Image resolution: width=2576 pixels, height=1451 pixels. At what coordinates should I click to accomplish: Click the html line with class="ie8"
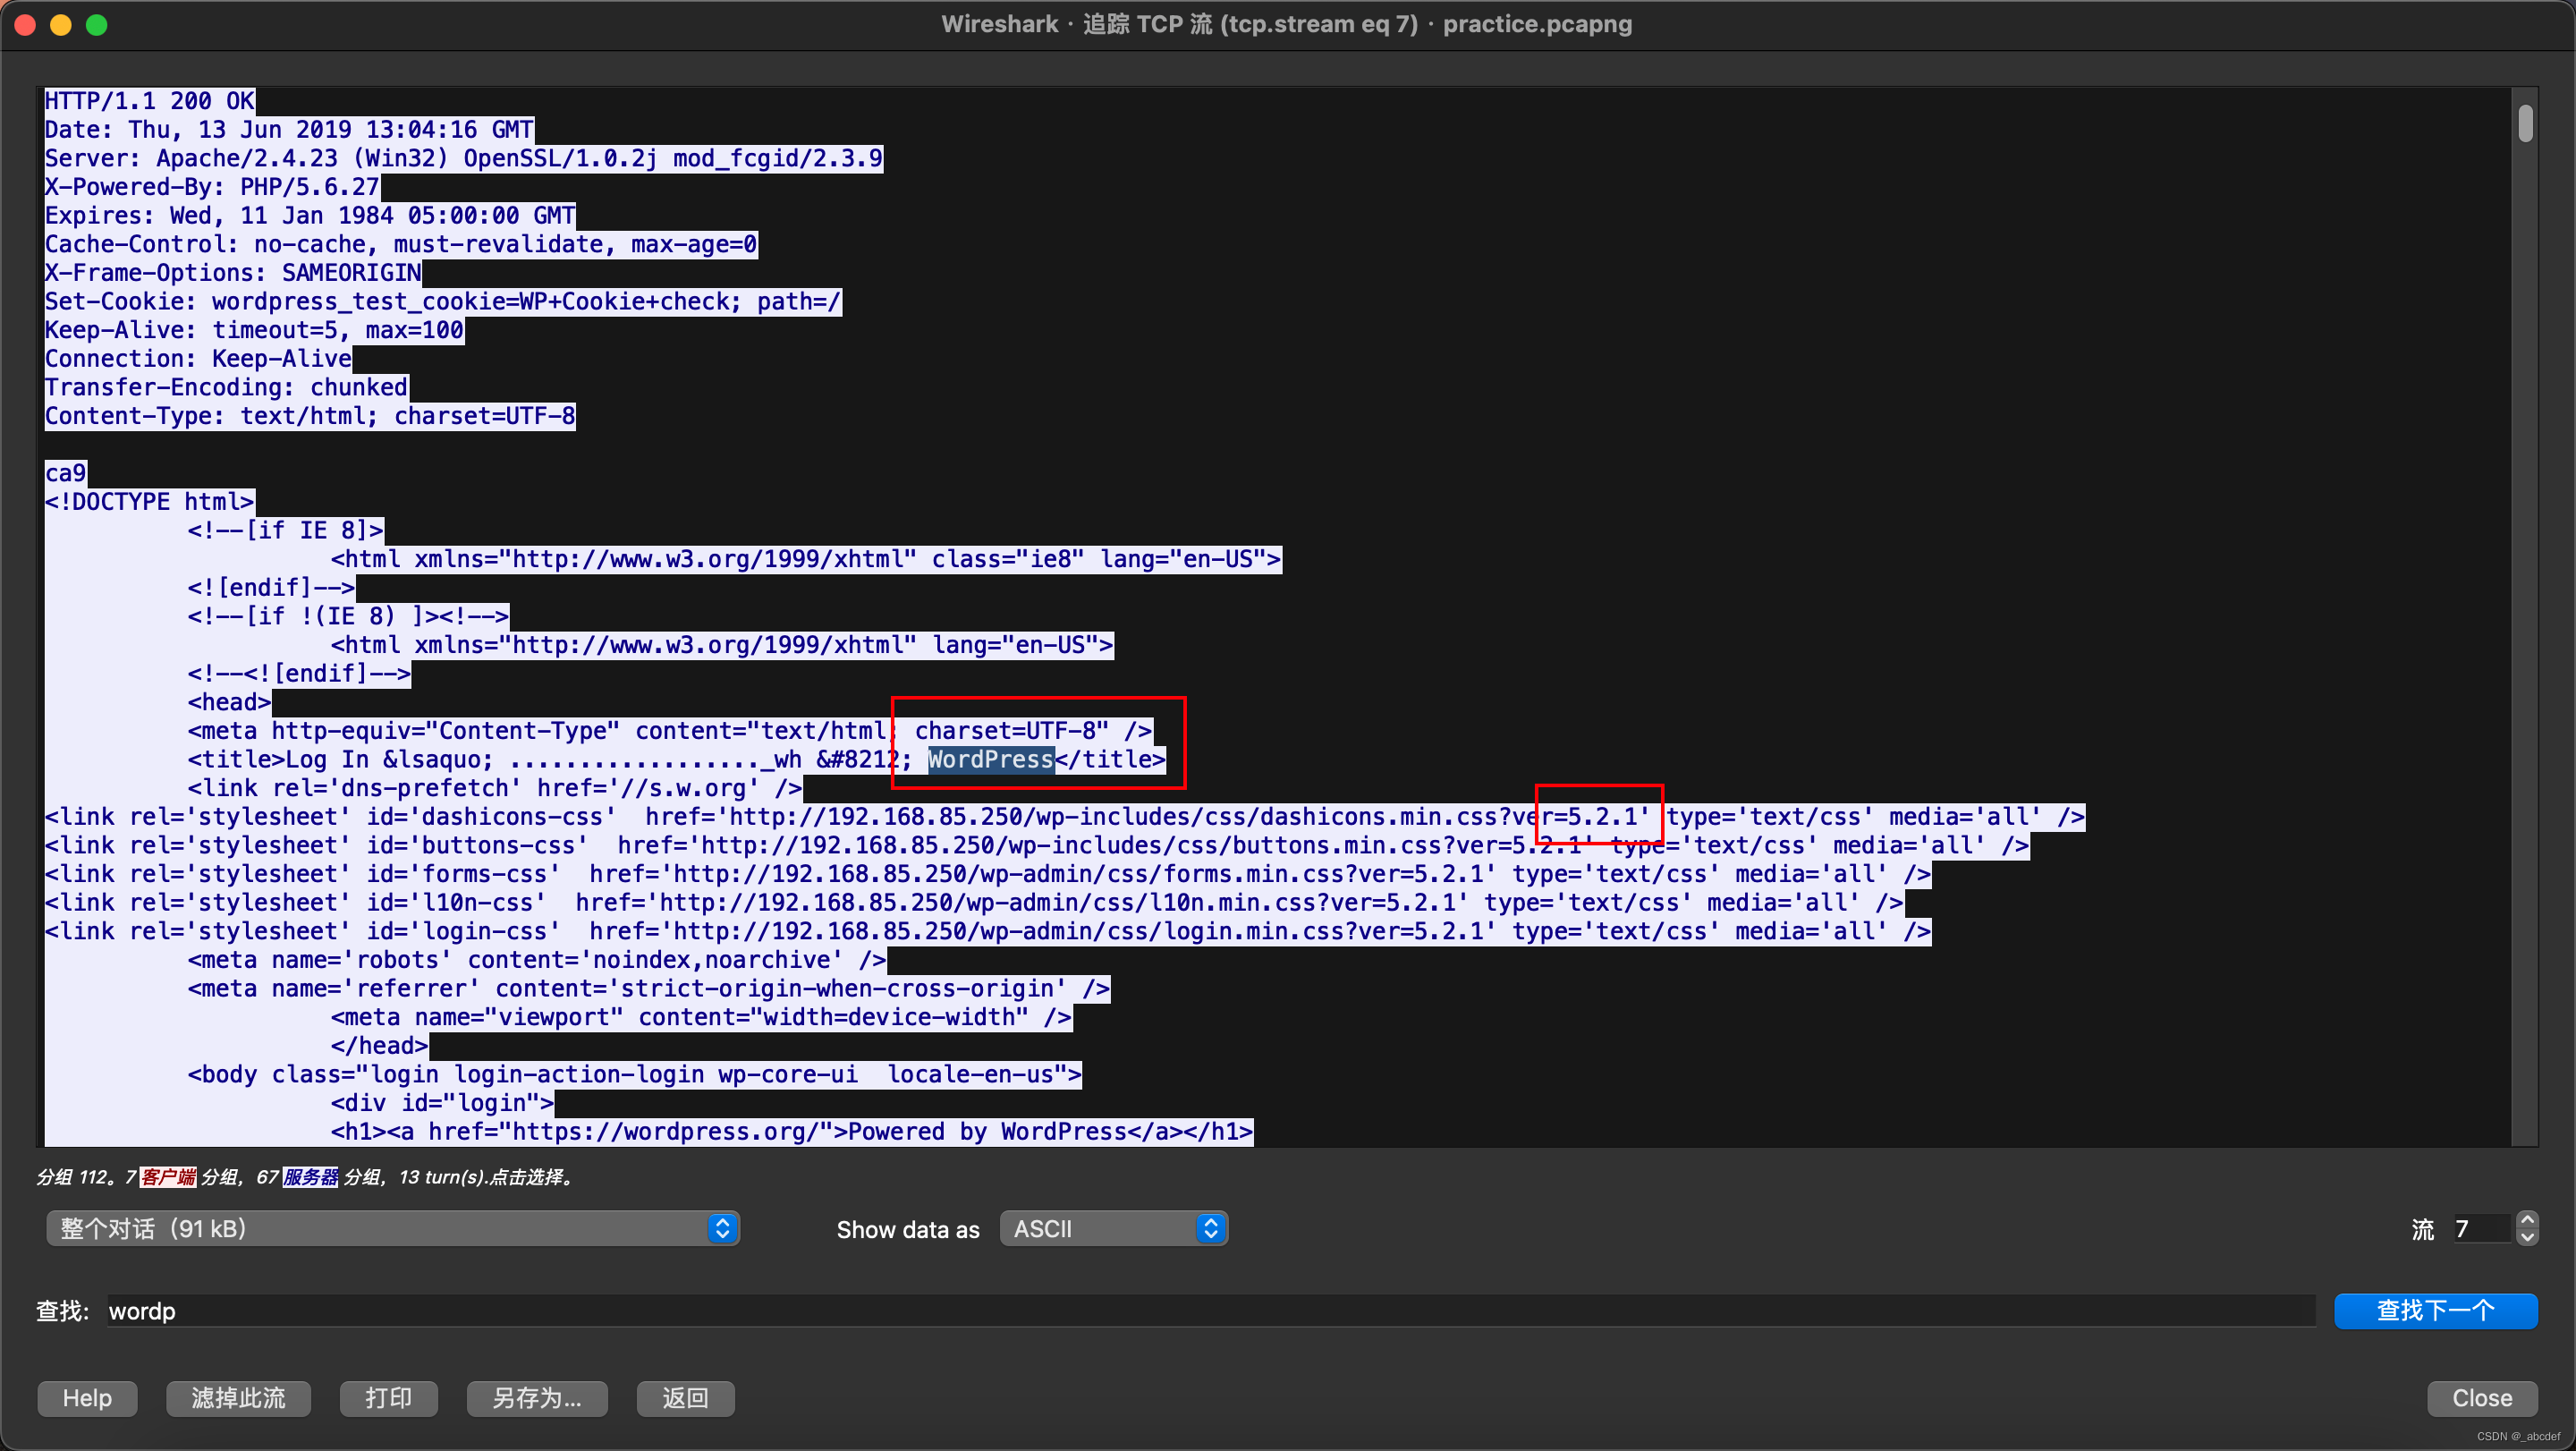tap(806, 559)
